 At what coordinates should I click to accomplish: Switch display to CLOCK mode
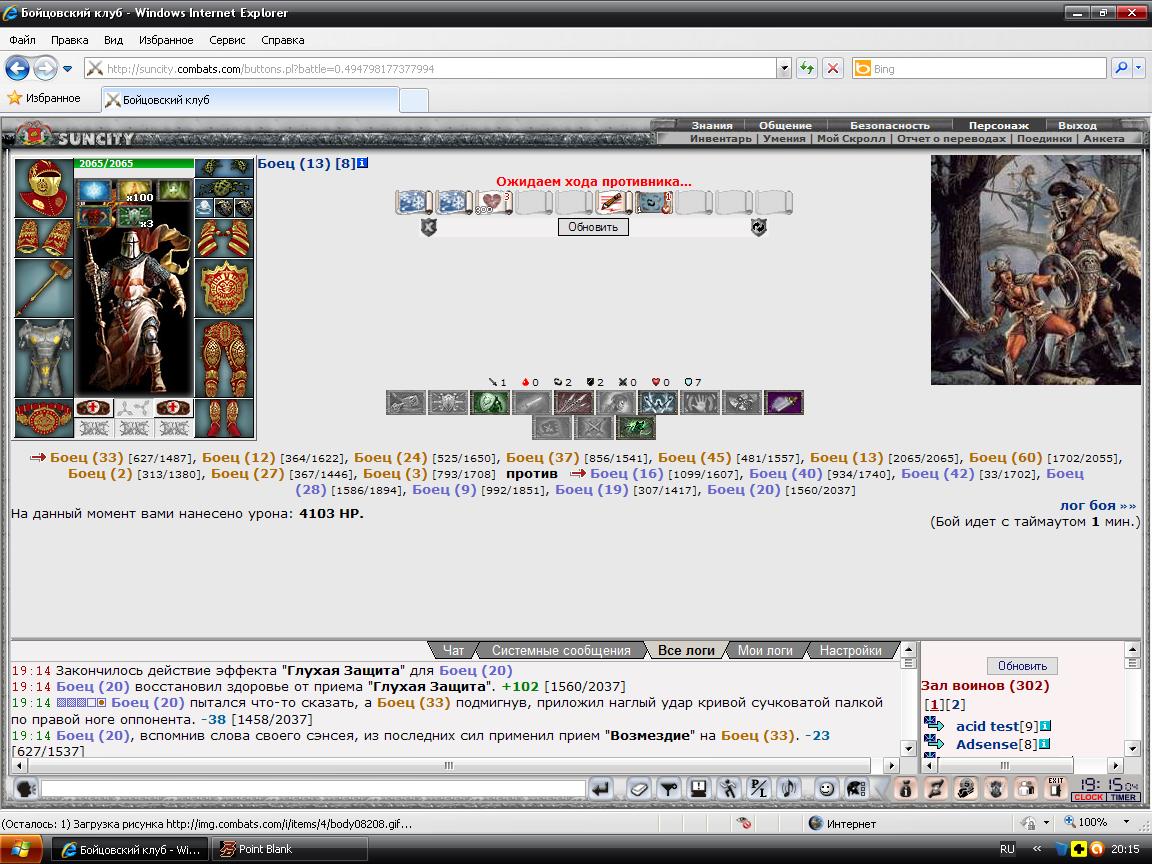(x=1088, y=797)
